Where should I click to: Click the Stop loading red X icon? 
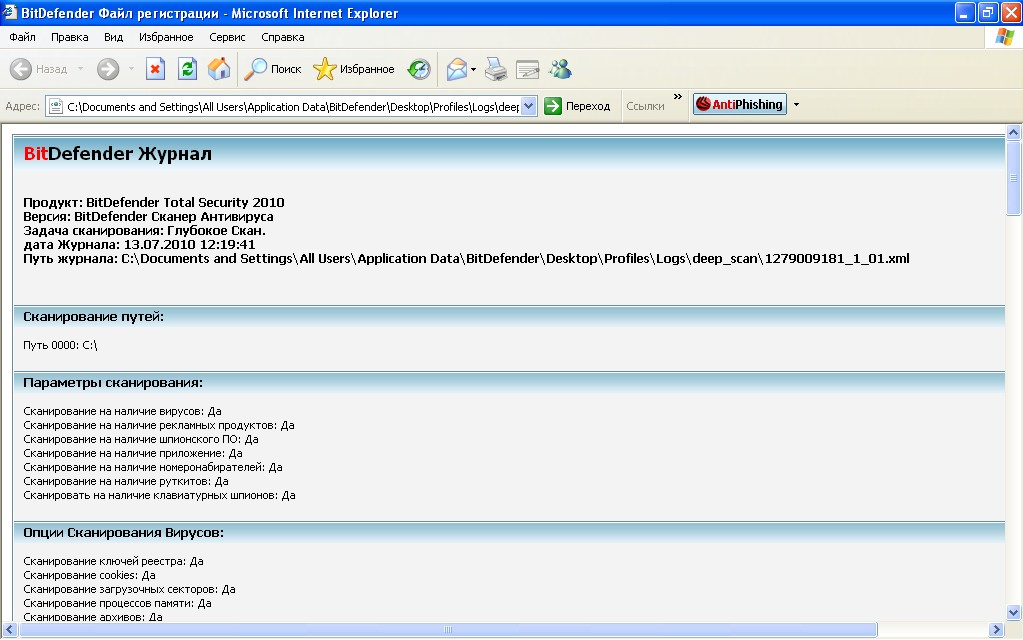(x=155, y=69)
